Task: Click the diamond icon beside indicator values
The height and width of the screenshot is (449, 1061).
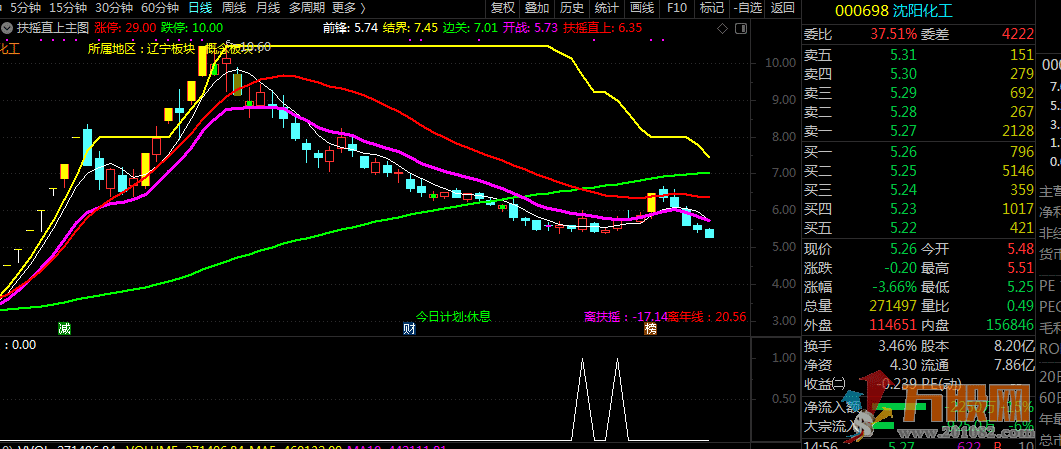Action: (x=723, y=28)
